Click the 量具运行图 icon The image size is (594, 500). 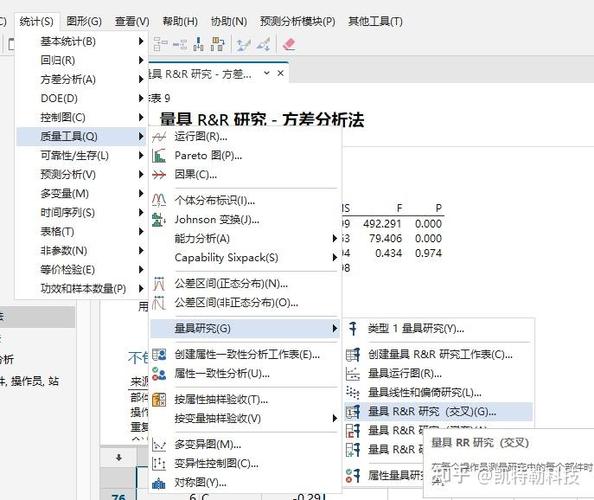(x=353, y=374)
